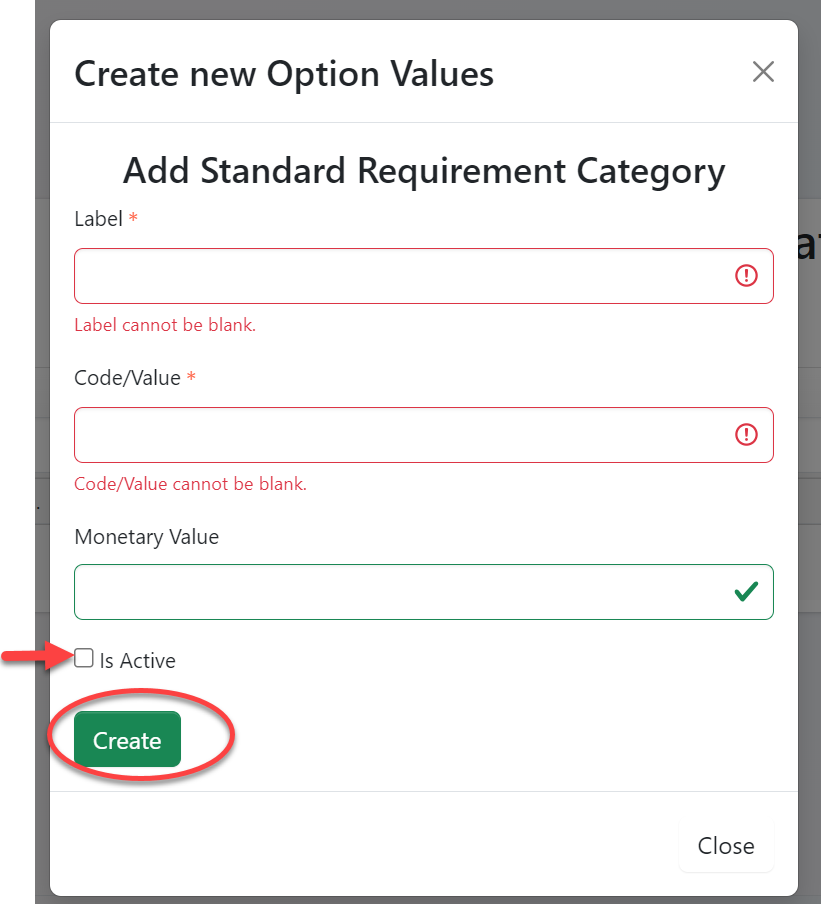Click the "Is Active" checkbox label text
Screen dimensions: 821x904
(x=137, y=661)
